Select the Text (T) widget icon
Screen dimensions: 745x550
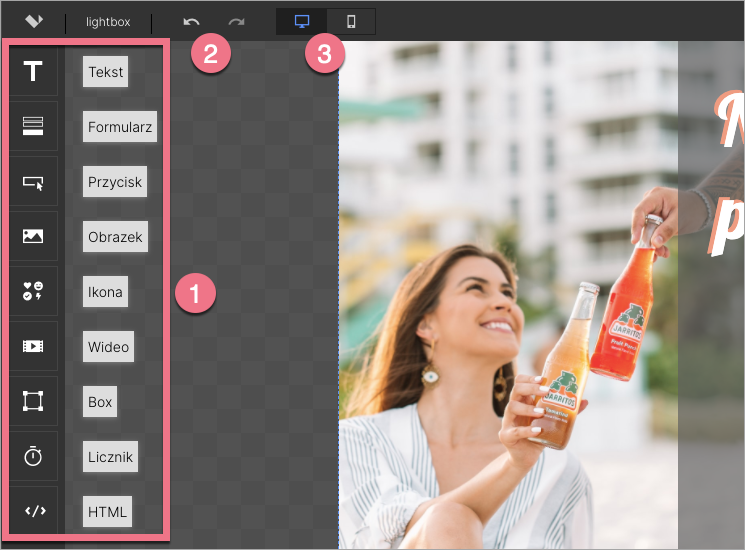tap(33, 72)
